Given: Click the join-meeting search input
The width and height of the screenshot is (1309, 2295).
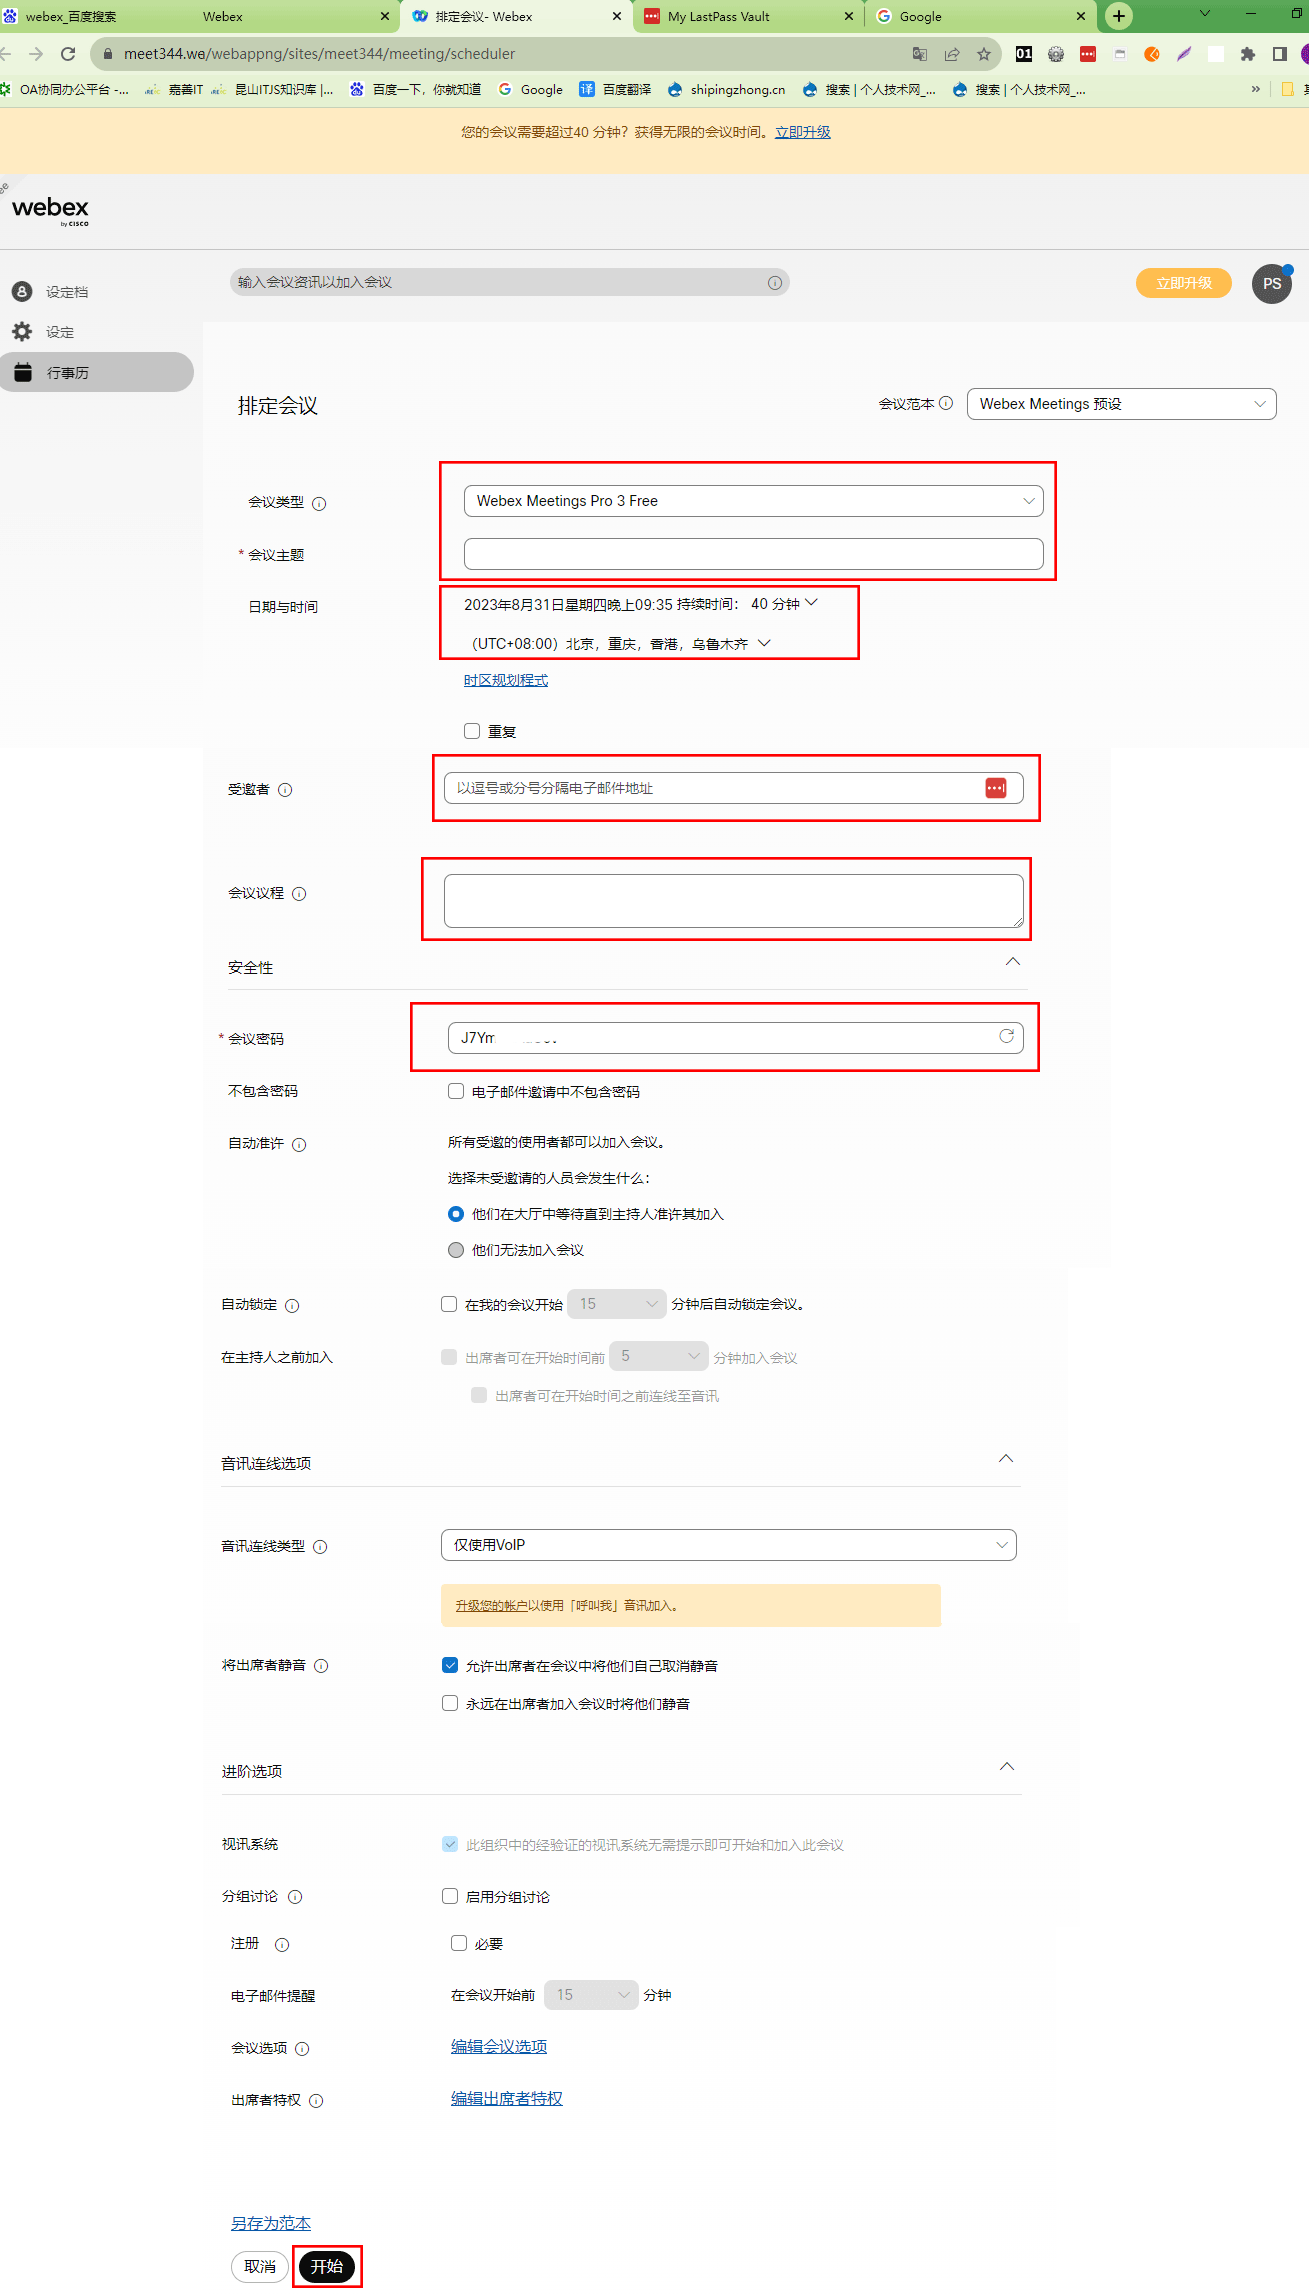Looking at the screenshot, I should tap(509, 282).
